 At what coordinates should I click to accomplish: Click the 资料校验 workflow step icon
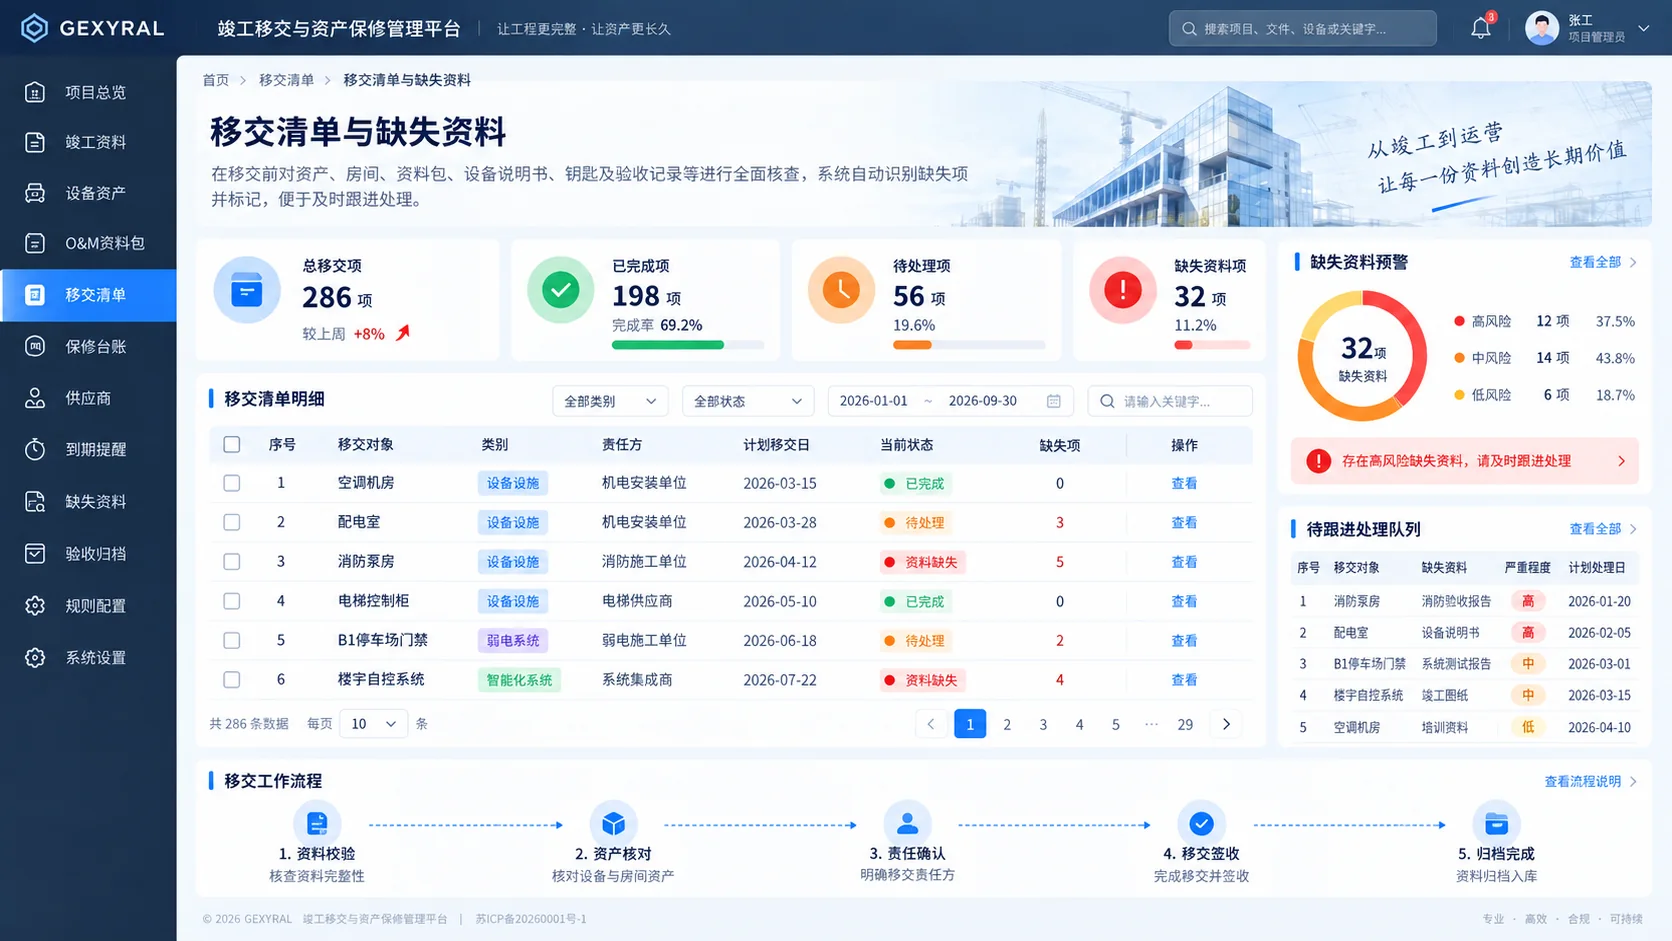point(317,823)
